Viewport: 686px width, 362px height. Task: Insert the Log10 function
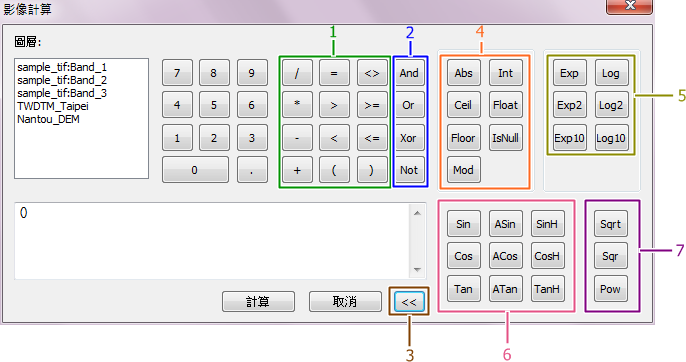coord(611,138)
